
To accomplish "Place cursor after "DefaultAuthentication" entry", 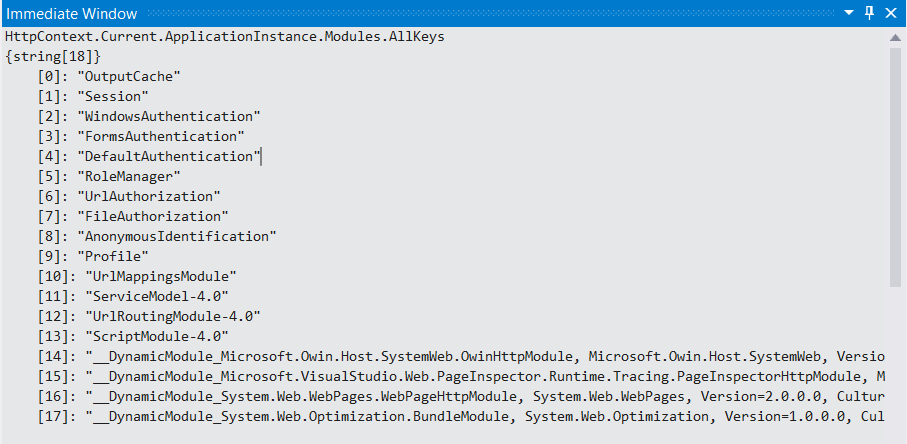I will [261, 156].
